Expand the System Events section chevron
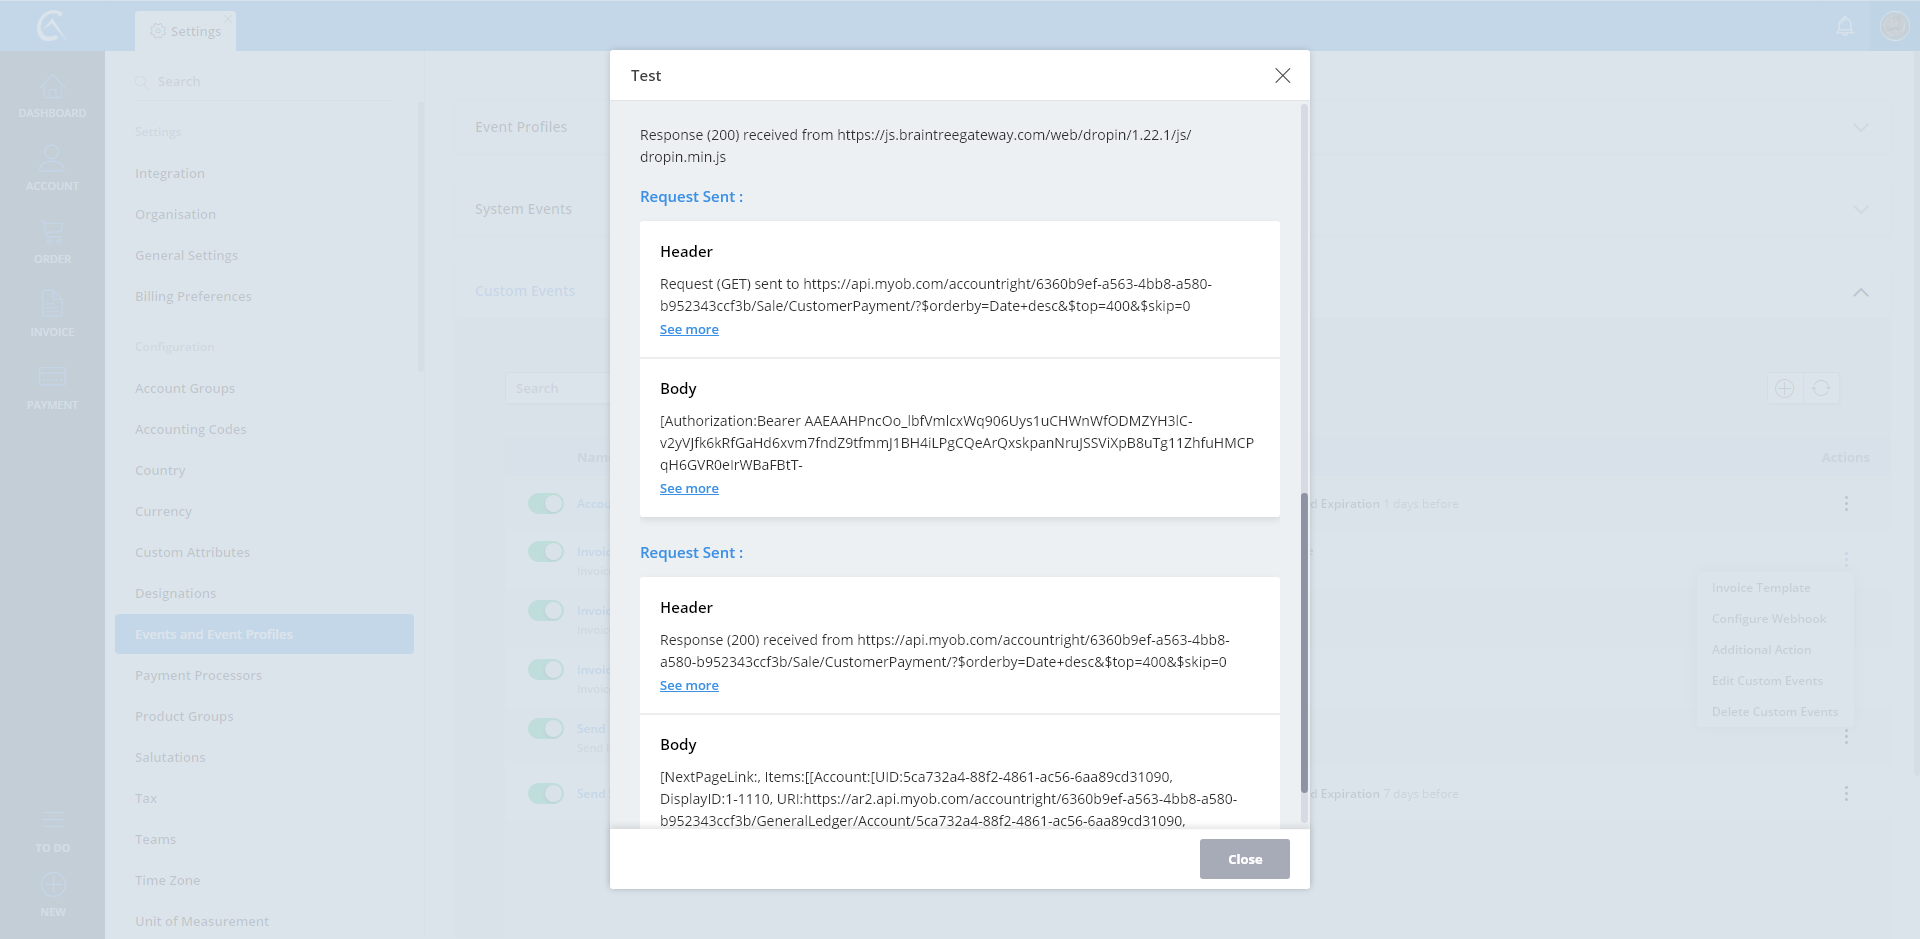This screenshot has width=1920, height=939. click(1860, 209)
